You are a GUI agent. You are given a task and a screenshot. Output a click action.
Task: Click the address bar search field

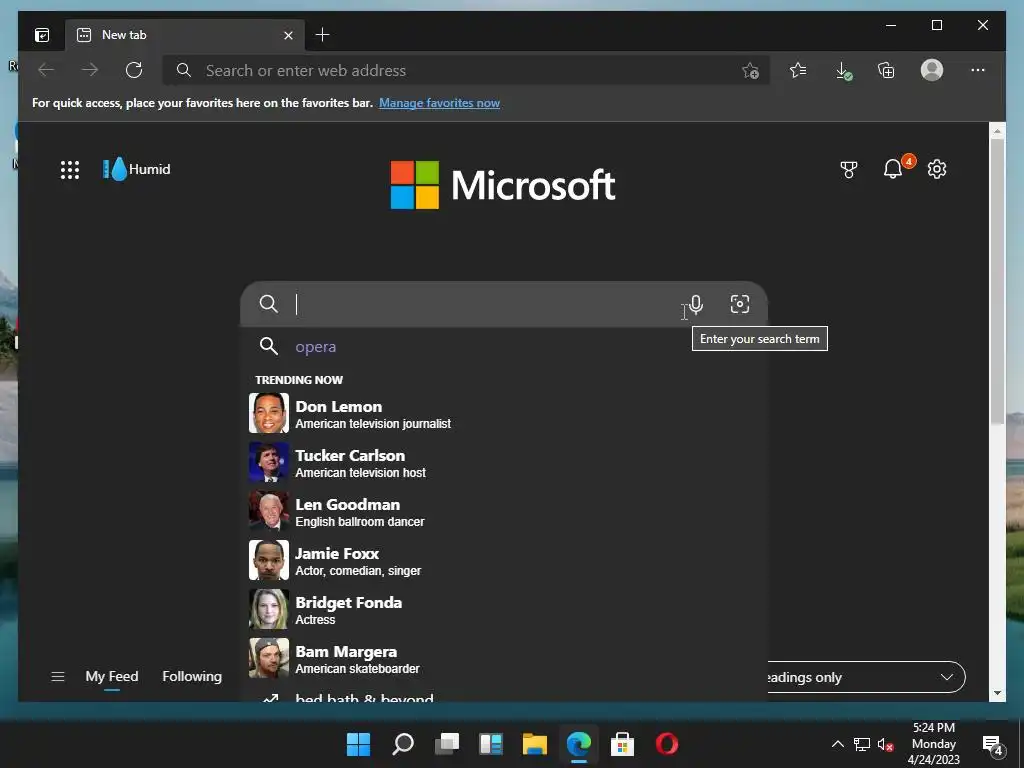(x=466, y=71)
